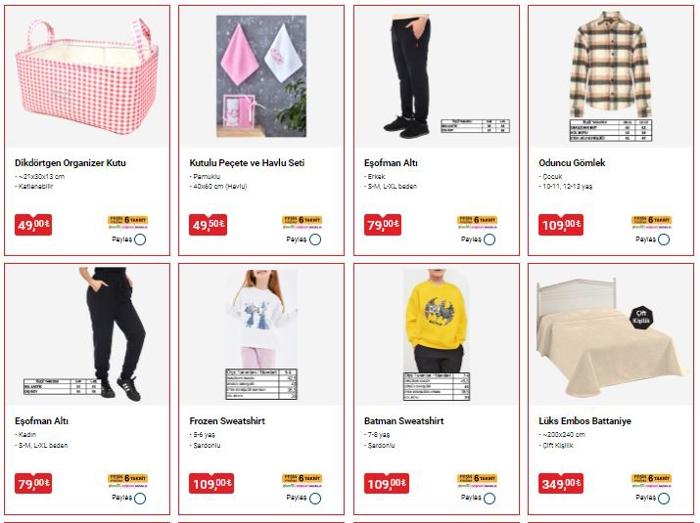Viewport: 700px width, 523px height.
Task: Open the women's Eşofman Altı title (Kadın)
Action: tap(42, 421)
